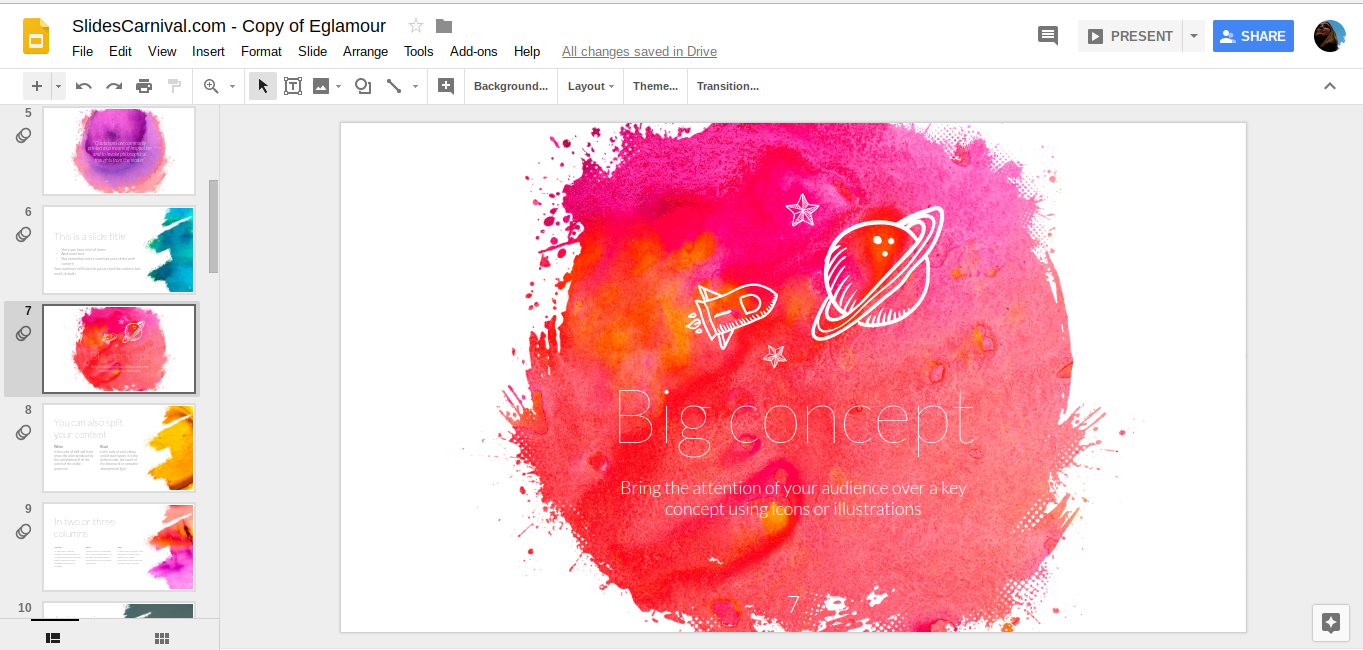This screenshot has width=1363, height=650.
Task: Switch to grid view
Action: point(162,637)
